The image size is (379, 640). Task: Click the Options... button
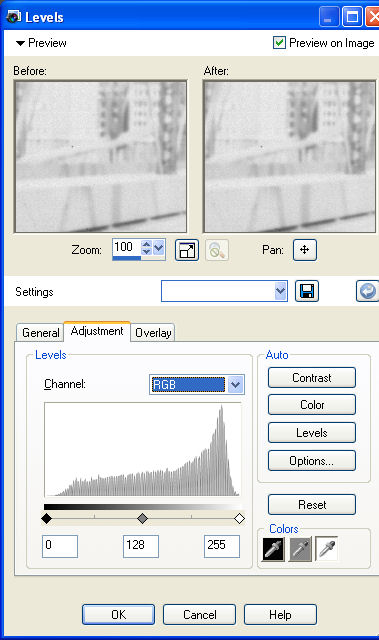tap(312, 461)
